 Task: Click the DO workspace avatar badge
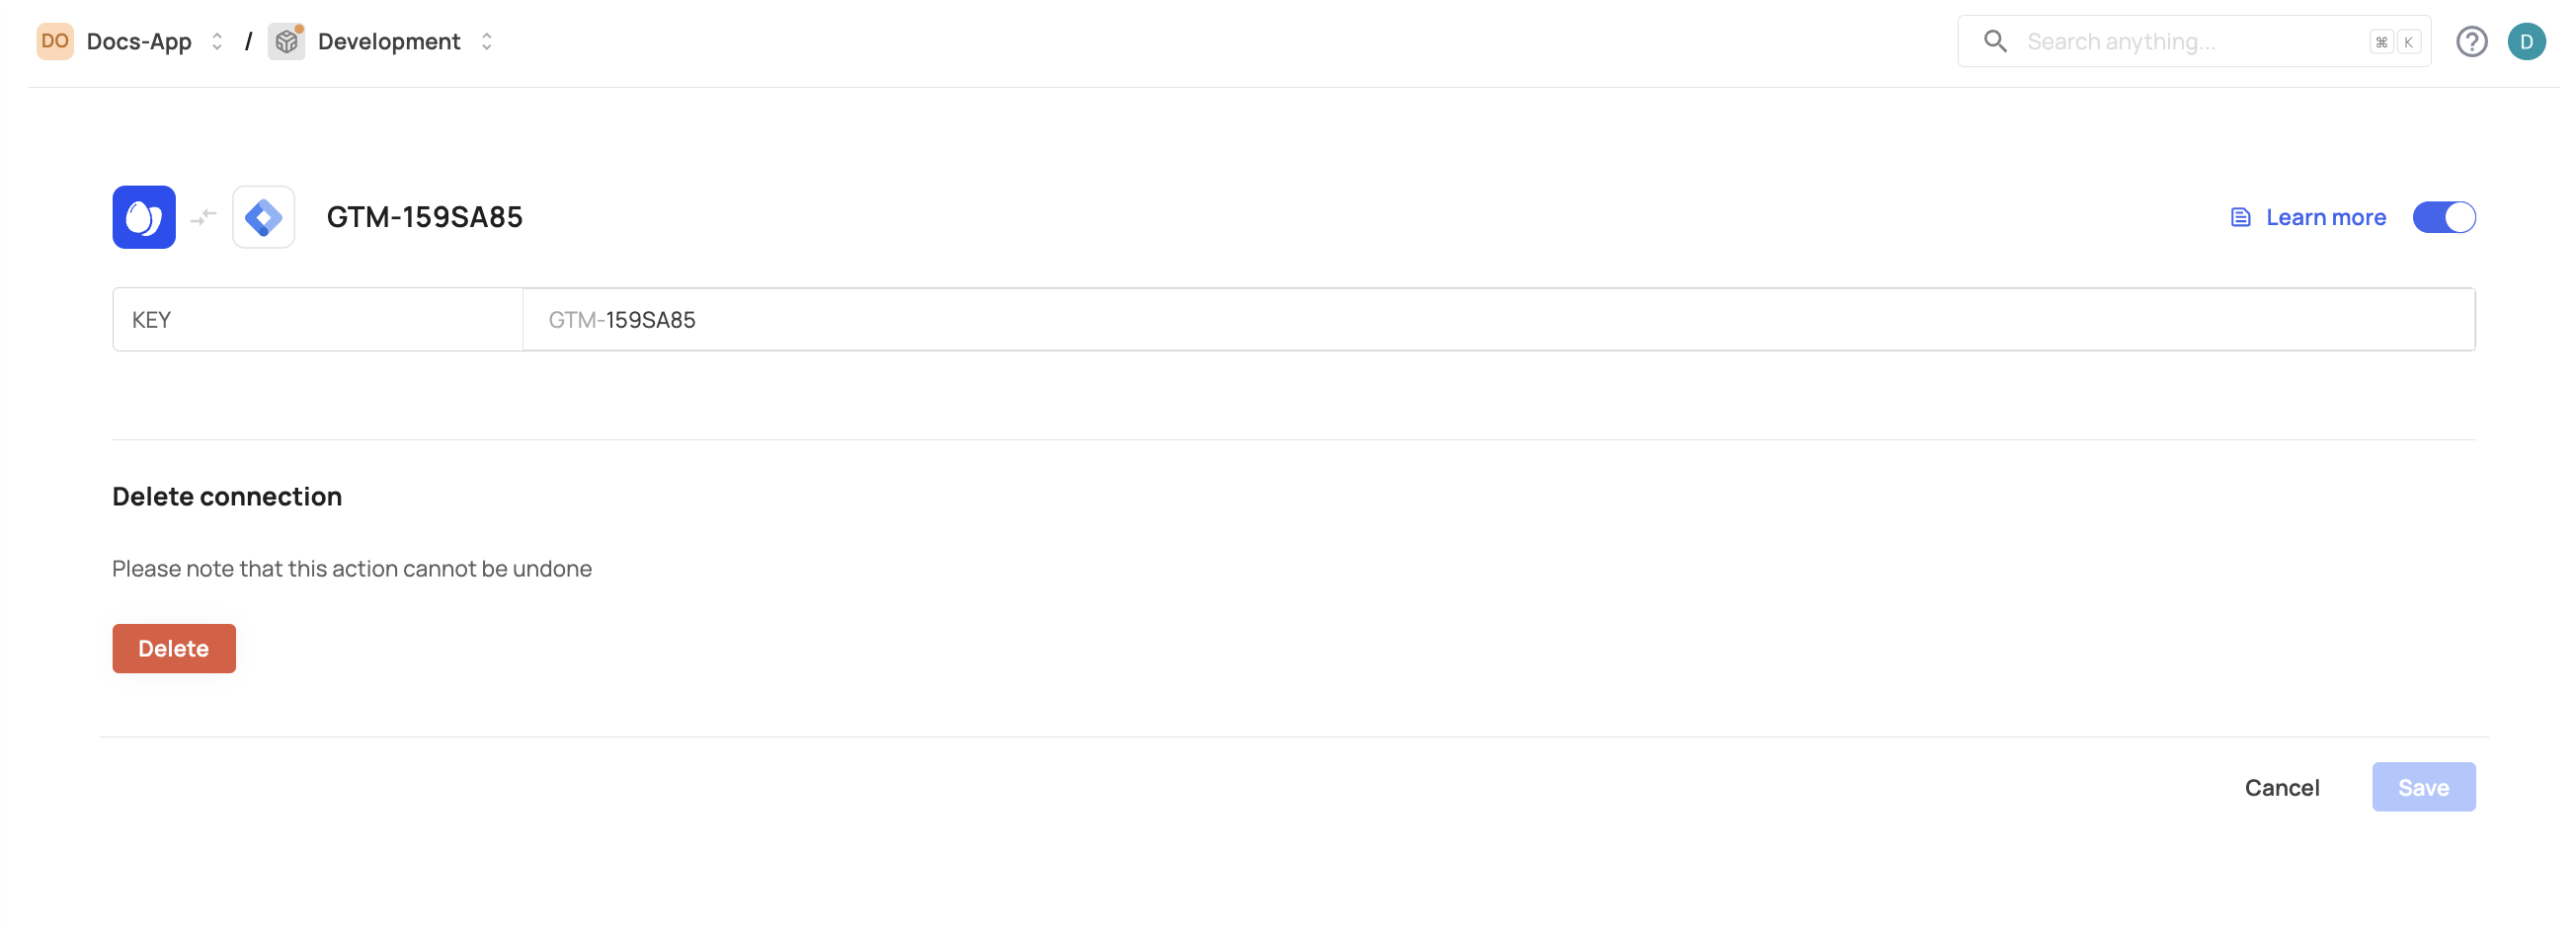[x=55, y=41]
